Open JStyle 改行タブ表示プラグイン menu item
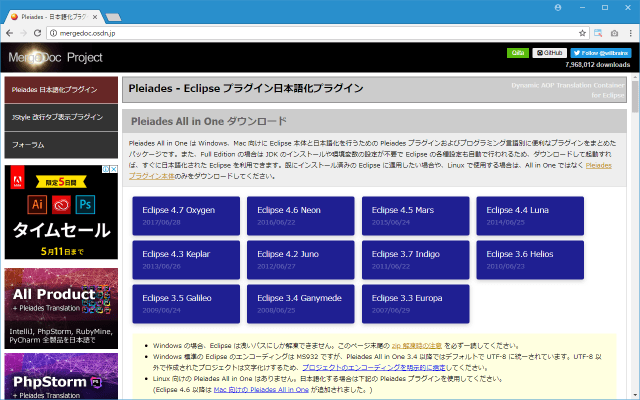 [61, 117]
